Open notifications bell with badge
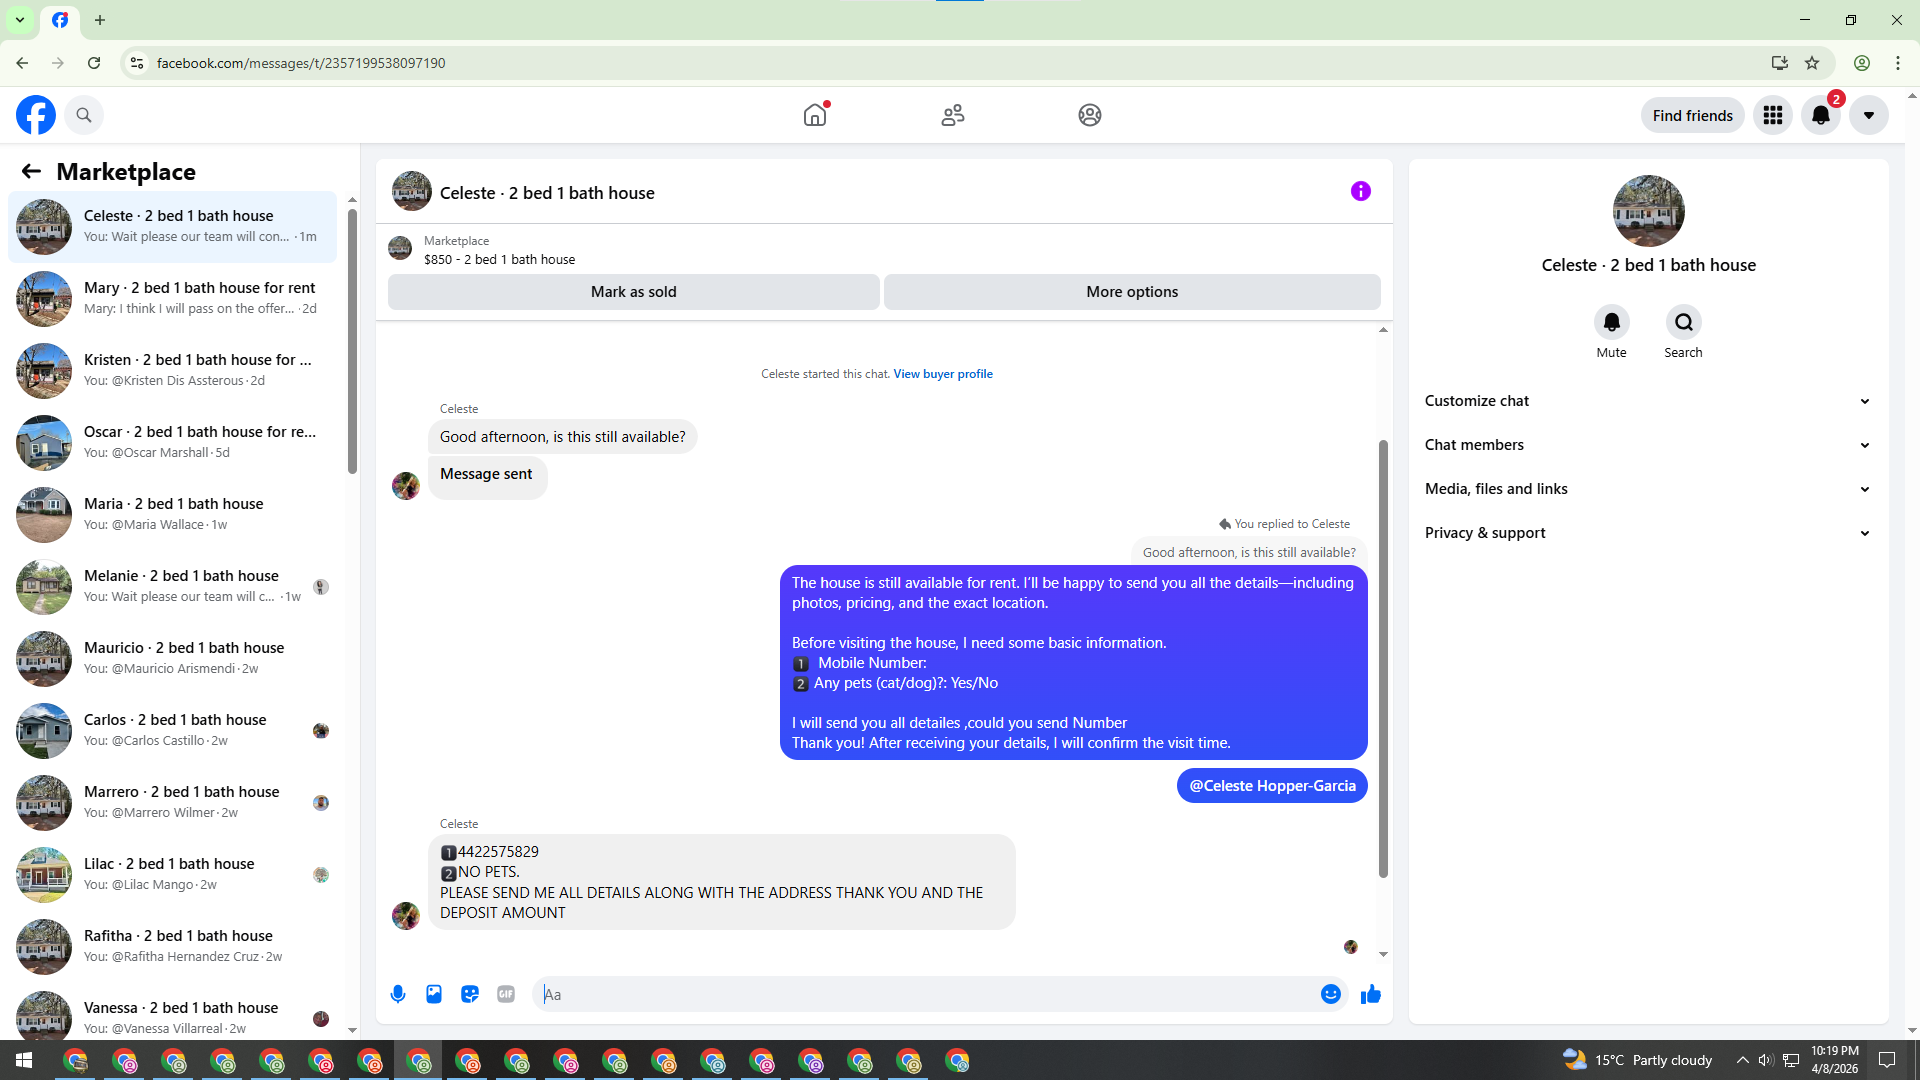1920x1080 pixels. [x=1821, y=115]
